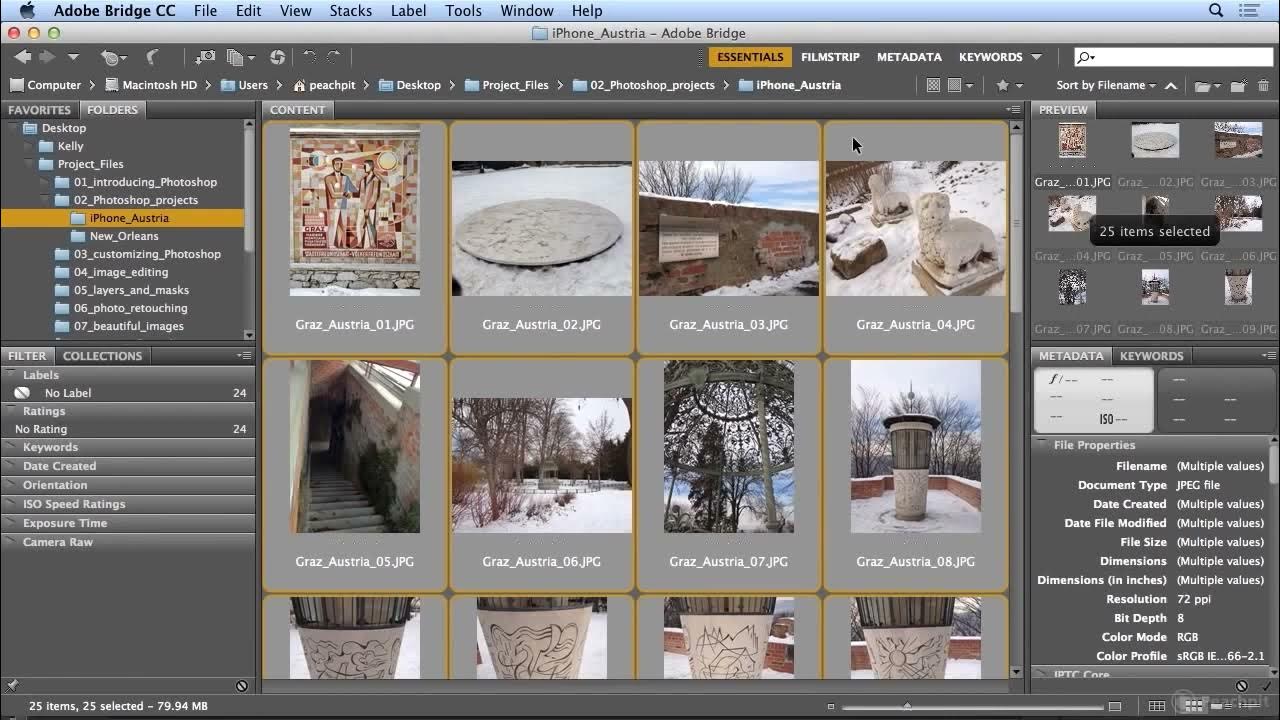
Task: Clear filter icon in Filter panel
Action: point(242,686)
